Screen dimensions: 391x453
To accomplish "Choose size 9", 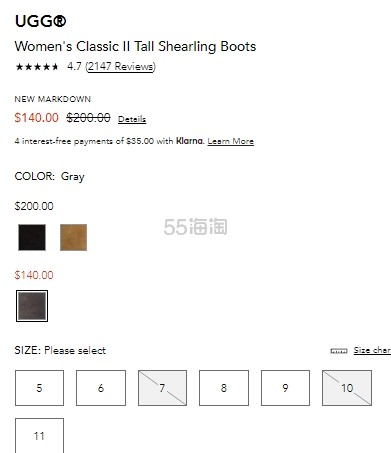I will [x=285, y=388].
